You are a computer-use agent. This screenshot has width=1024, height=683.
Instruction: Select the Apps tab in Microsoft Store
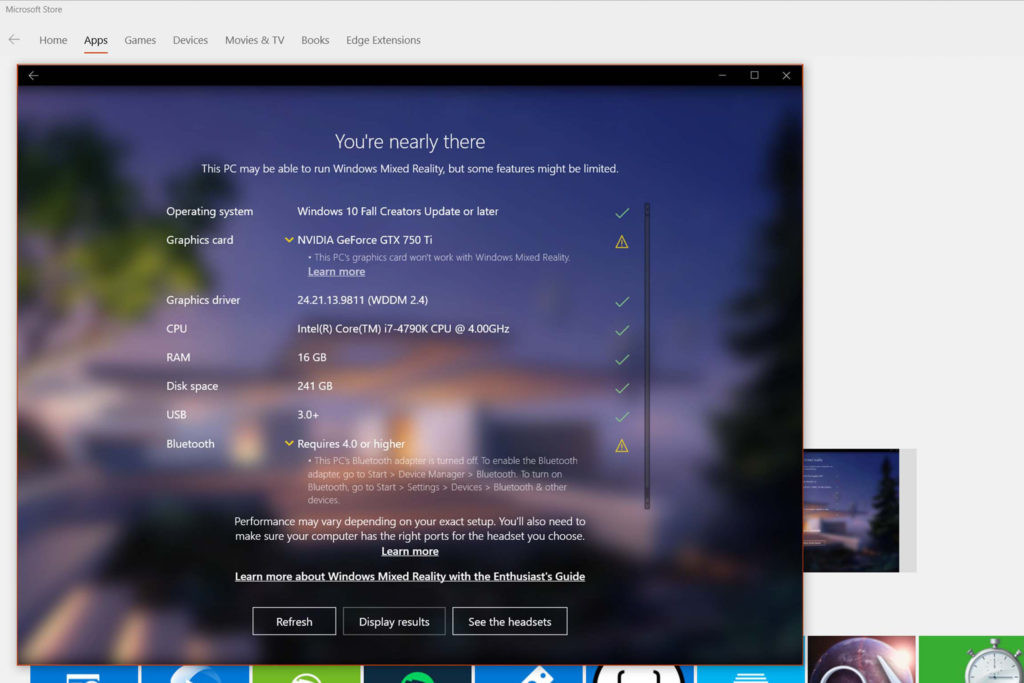pyautogui.click(x=95, y=40)
